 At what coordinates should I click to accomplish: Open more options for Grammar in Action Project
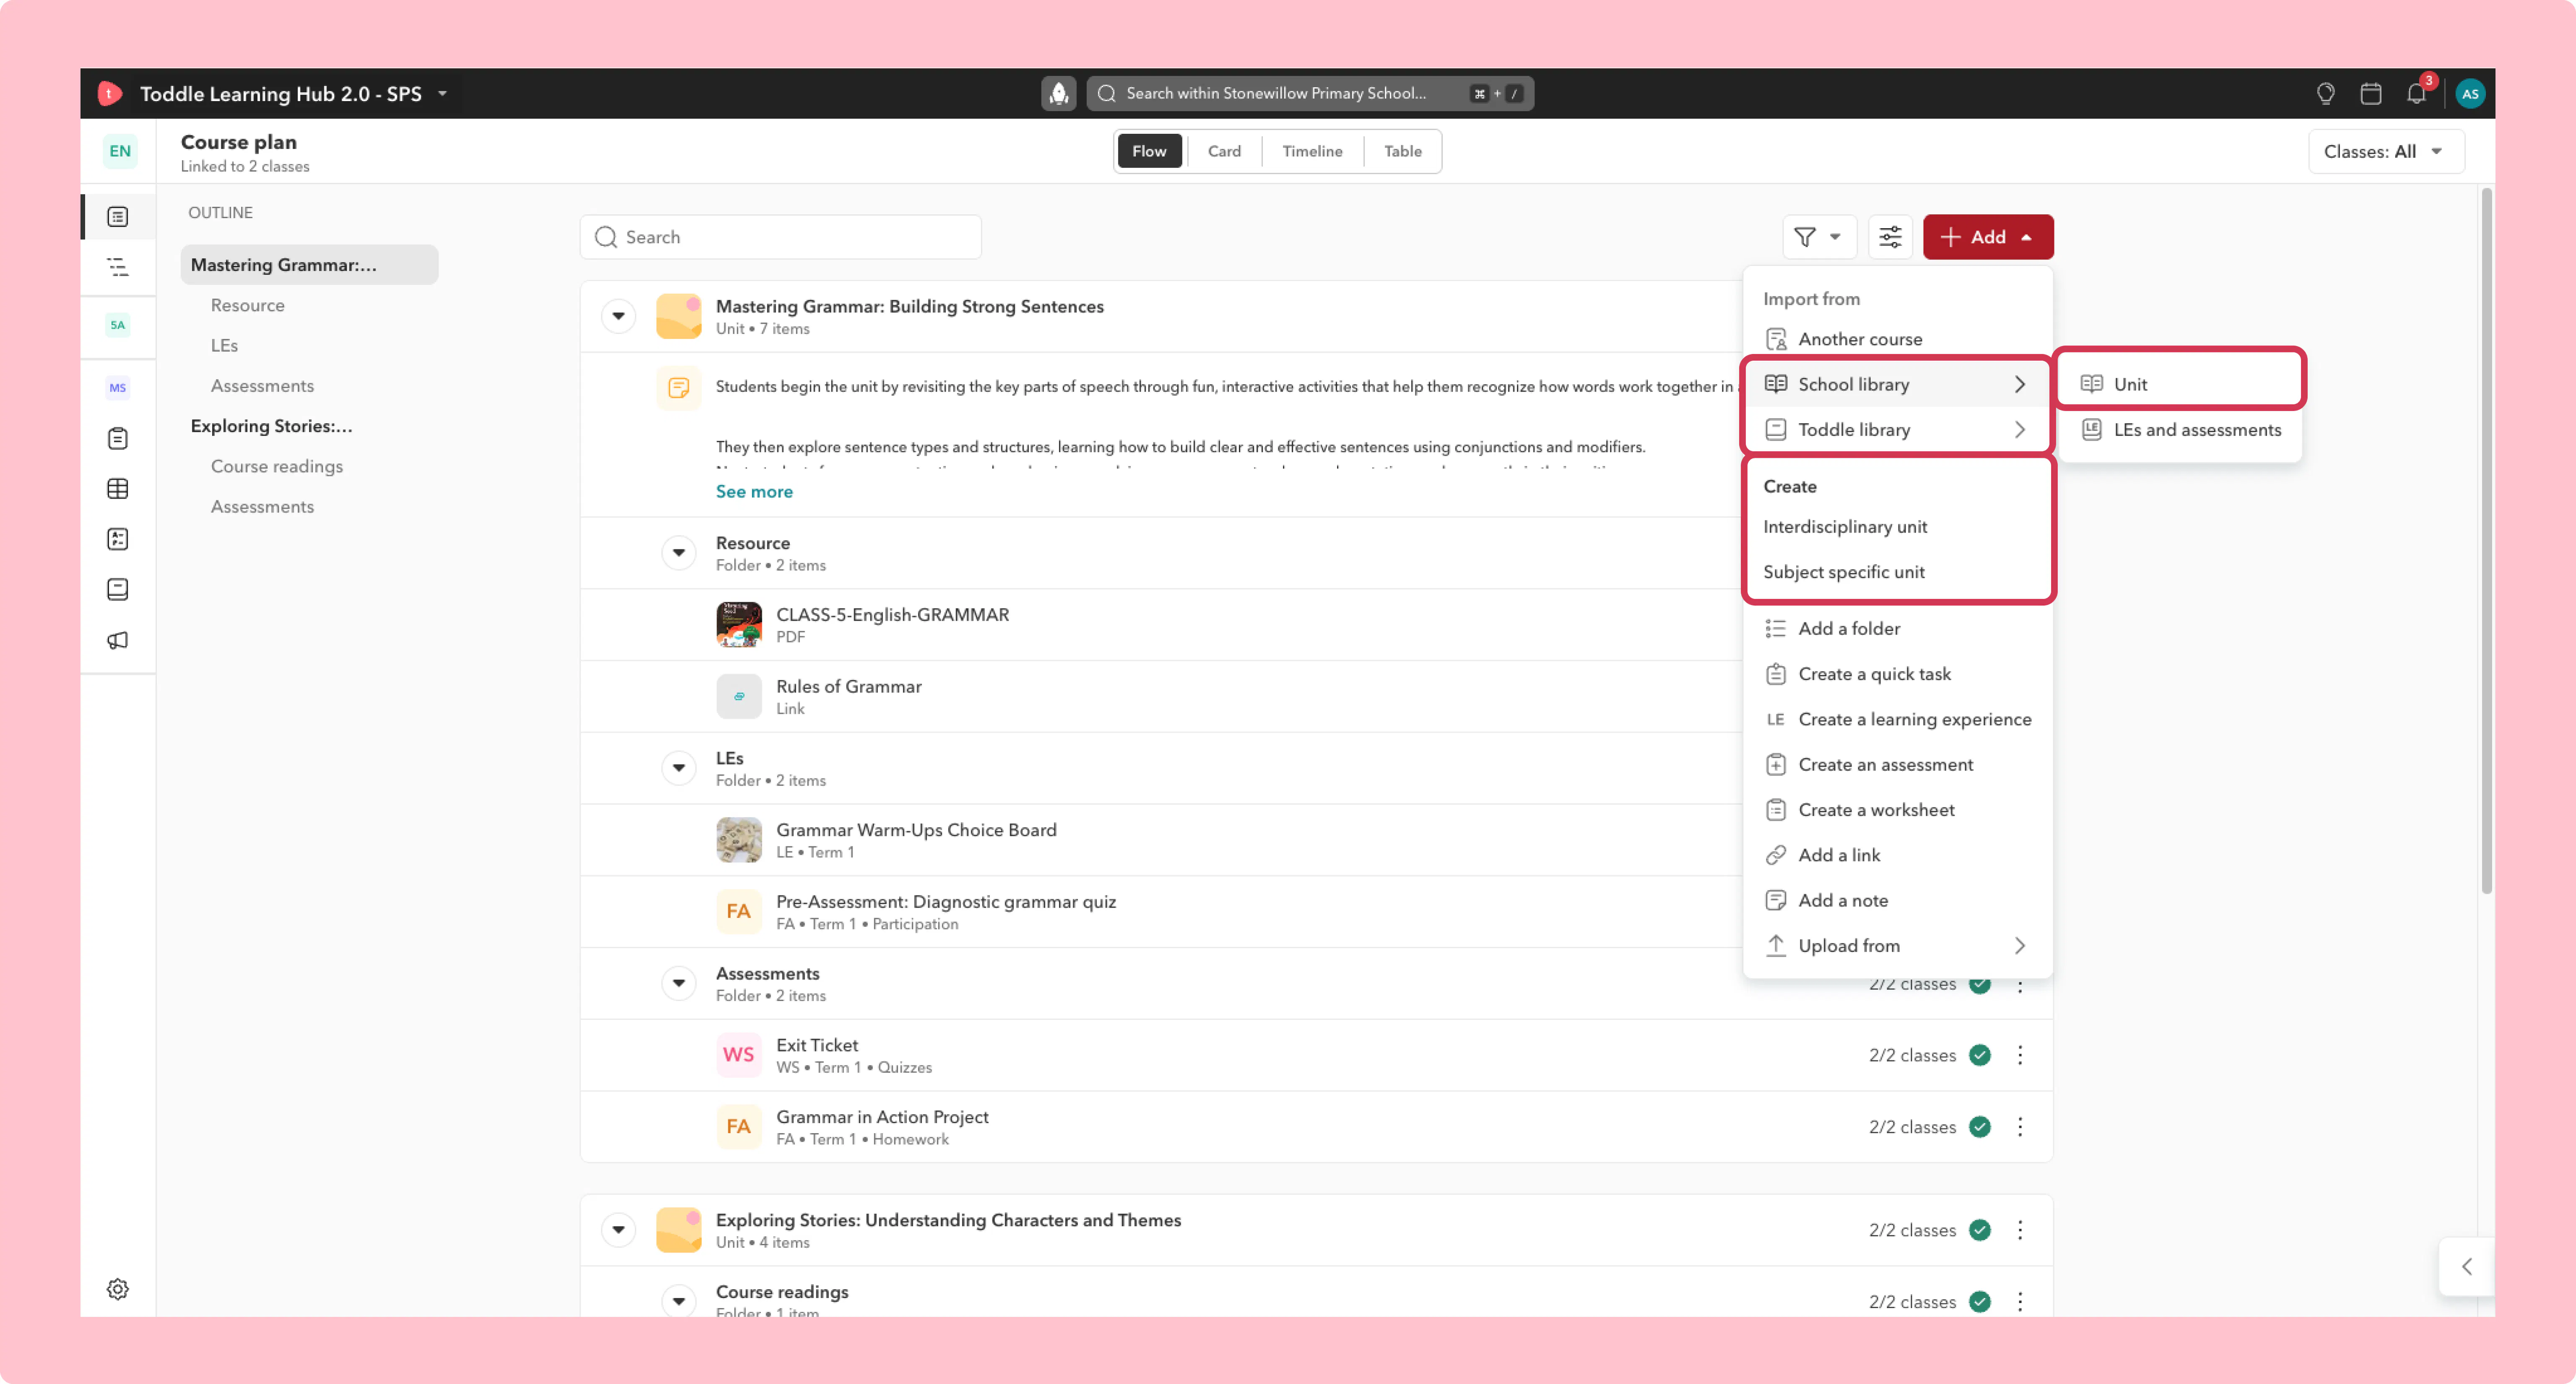click(x=2020, y=1127)
